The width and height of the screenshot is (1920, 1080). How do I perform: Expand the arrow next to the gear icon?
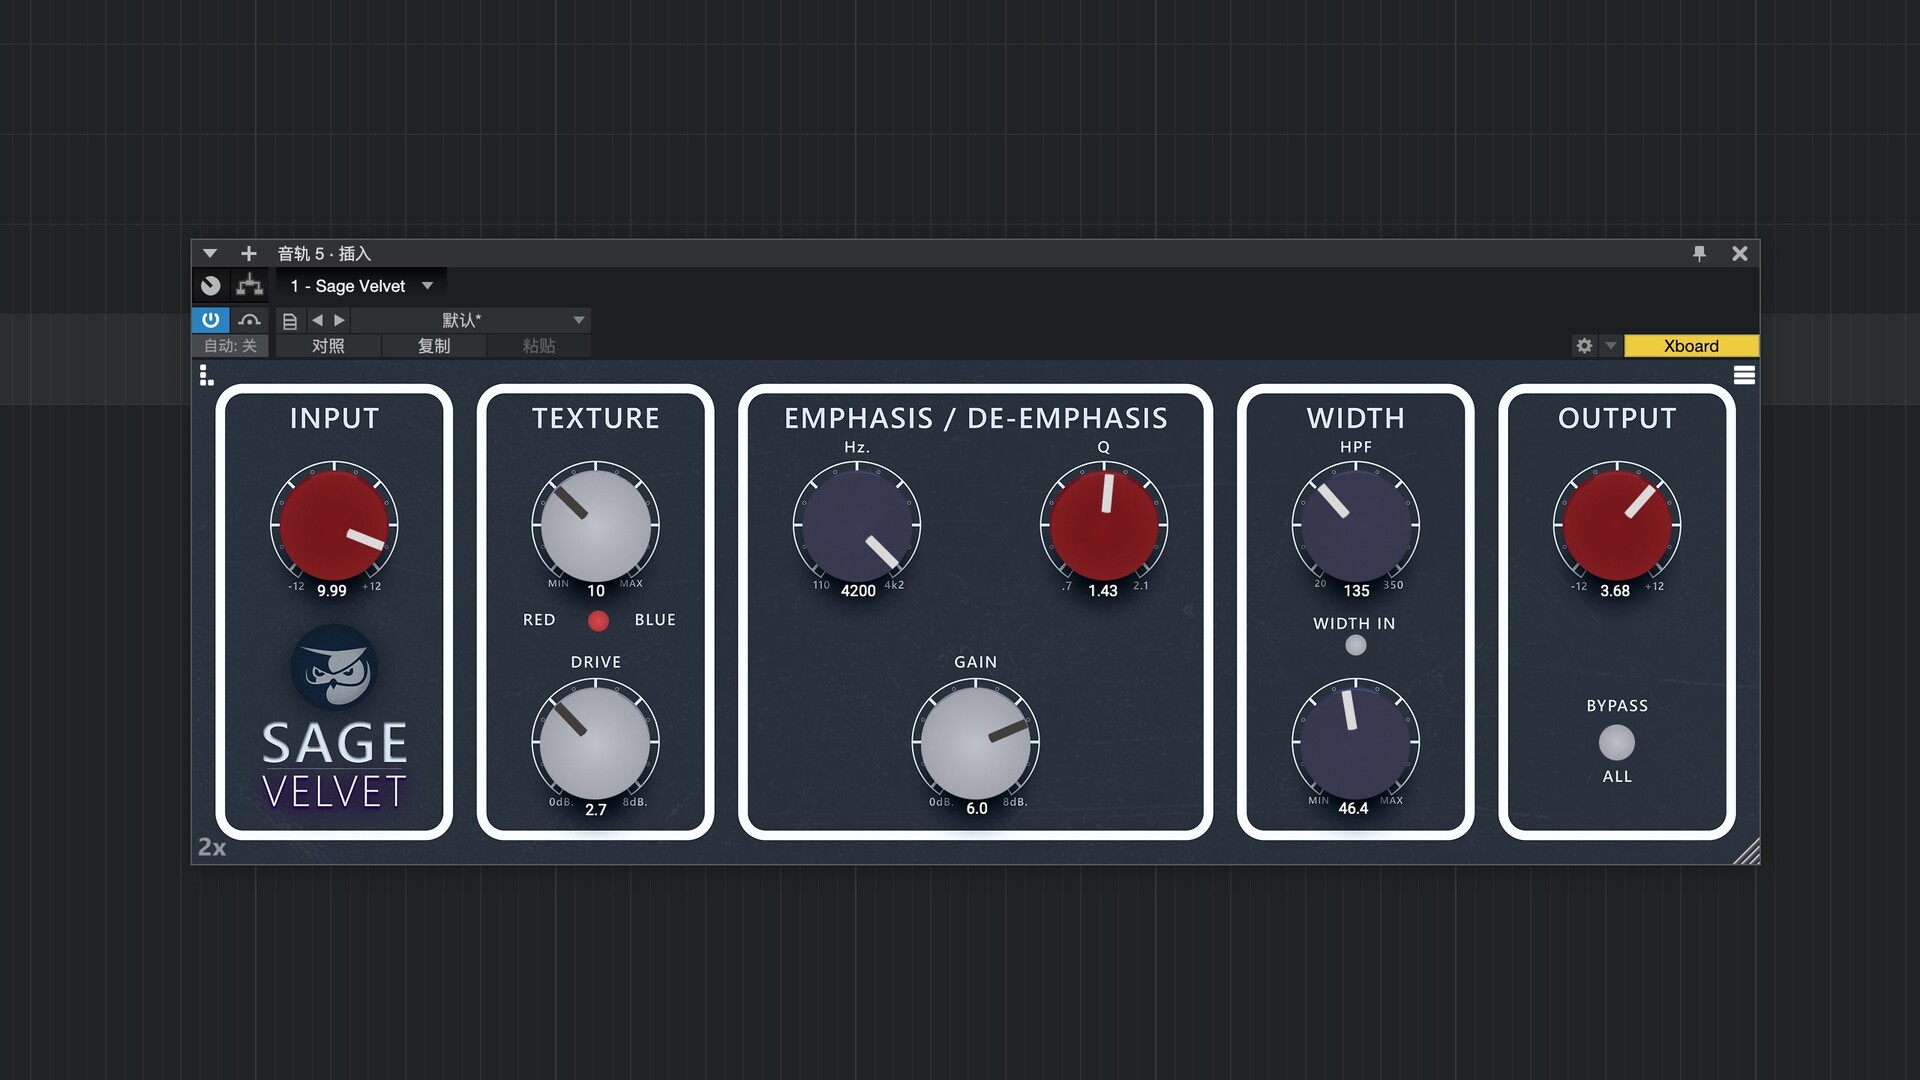[x=1610, y=346]
